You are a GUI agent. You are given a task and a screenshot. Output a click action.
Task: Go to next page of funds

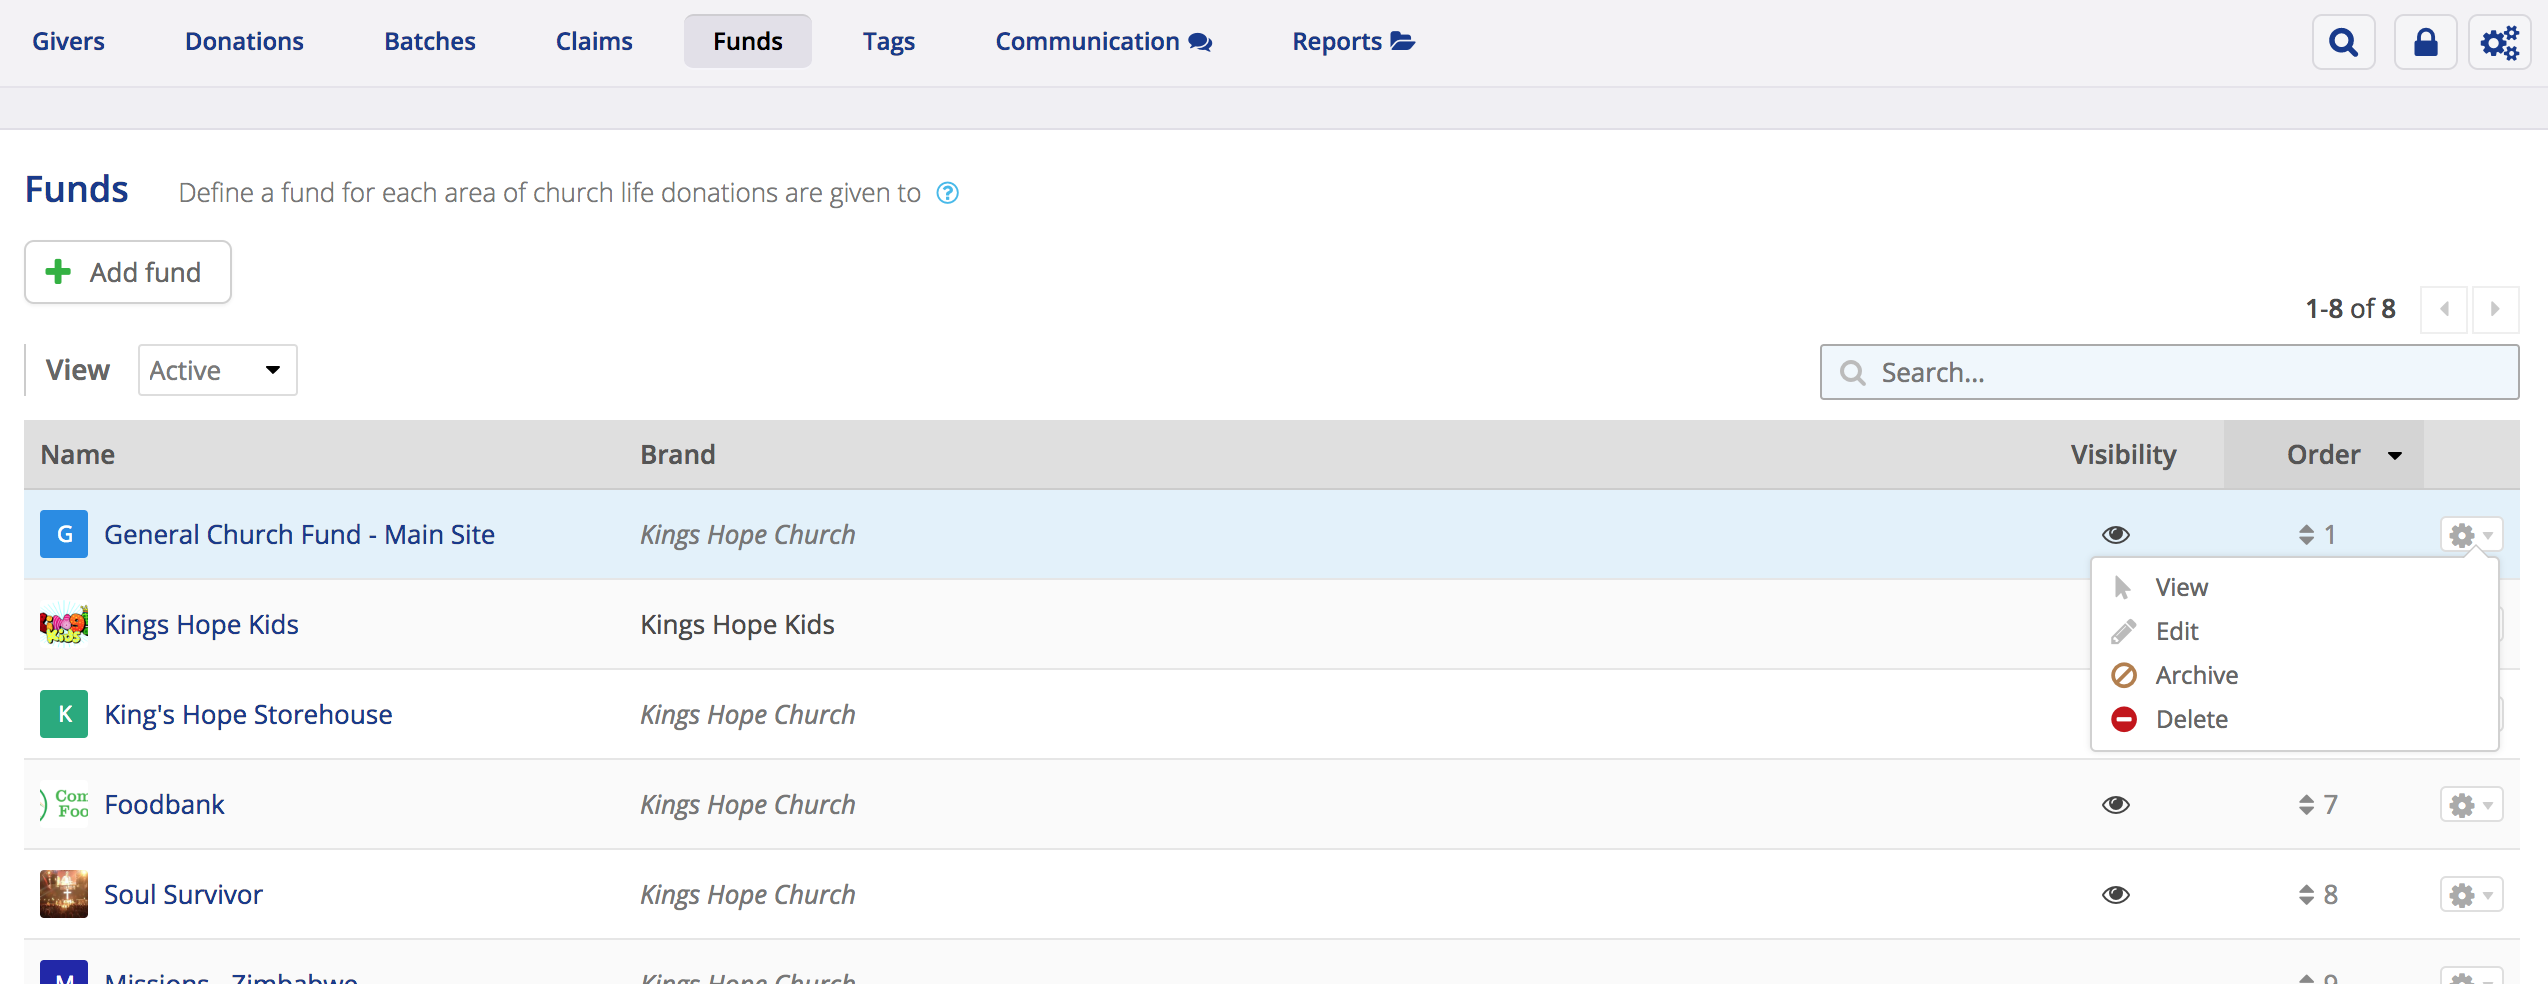click(2495, 309)
